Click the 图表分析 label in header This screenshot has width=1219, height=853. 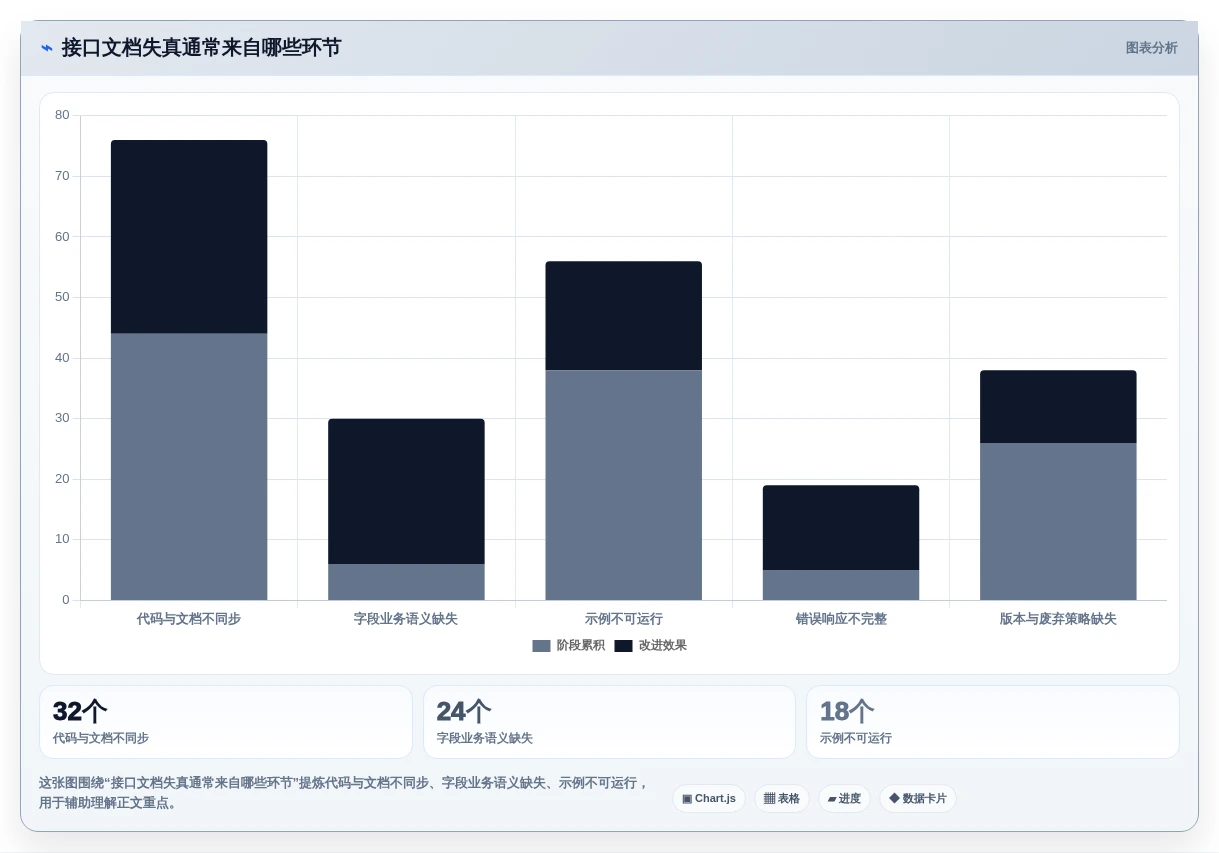pyautogui.click(x=1151, y=48)
